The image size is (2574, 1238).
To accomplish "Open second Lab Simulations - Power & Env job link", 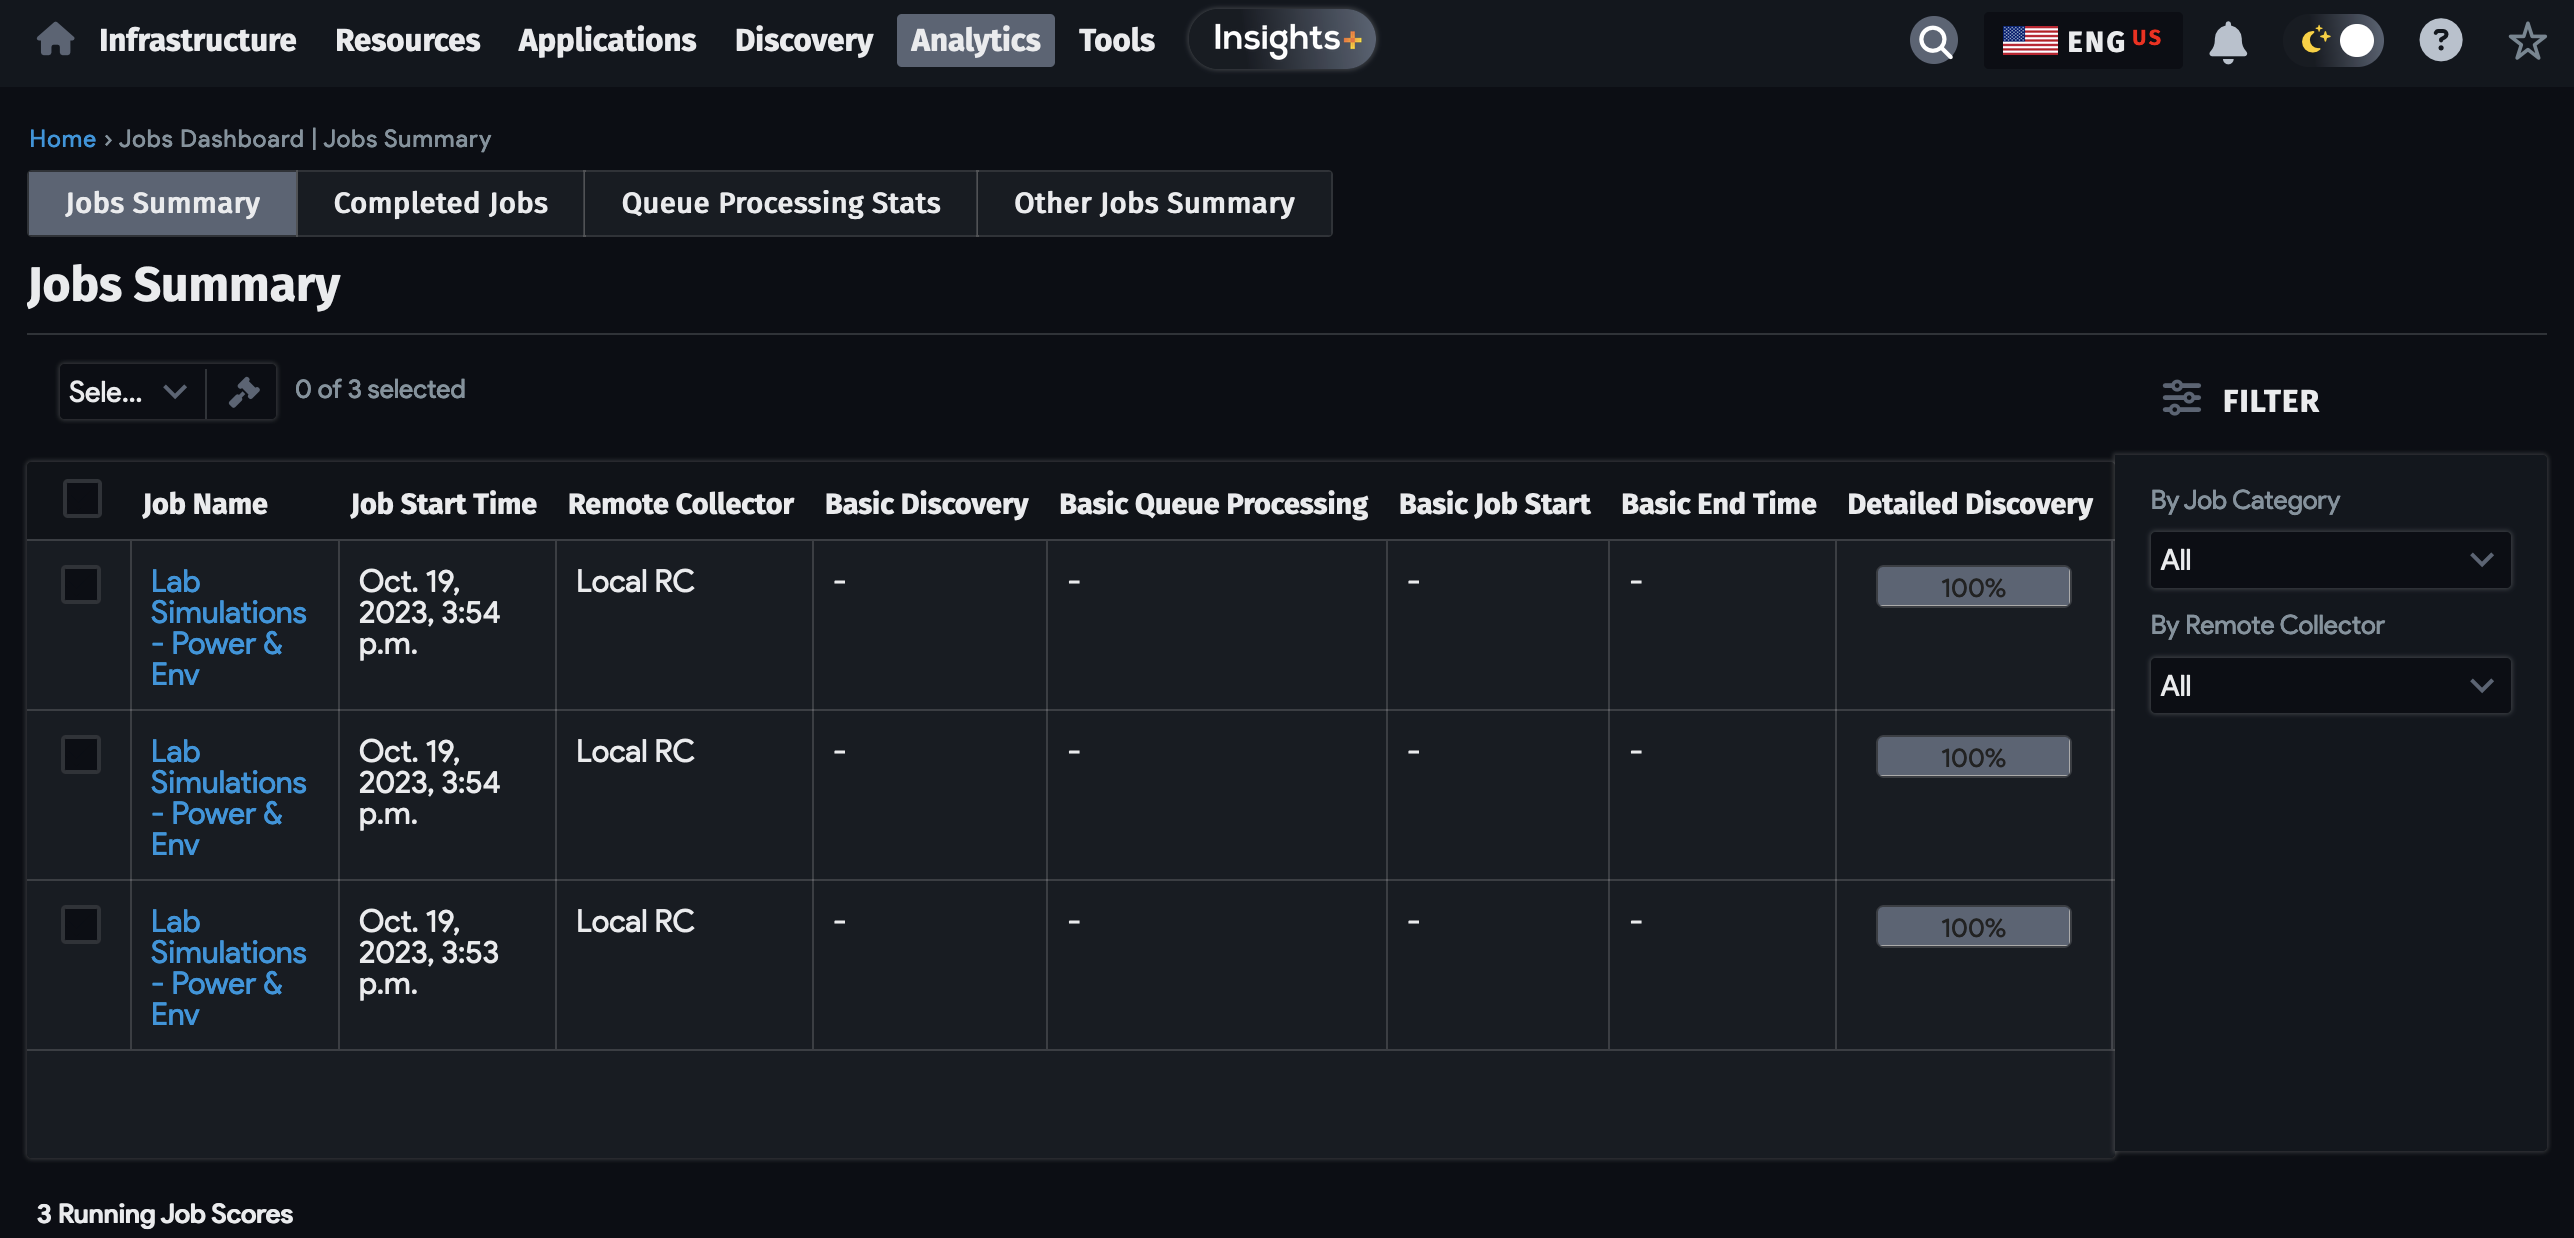I will click(228, 798).
